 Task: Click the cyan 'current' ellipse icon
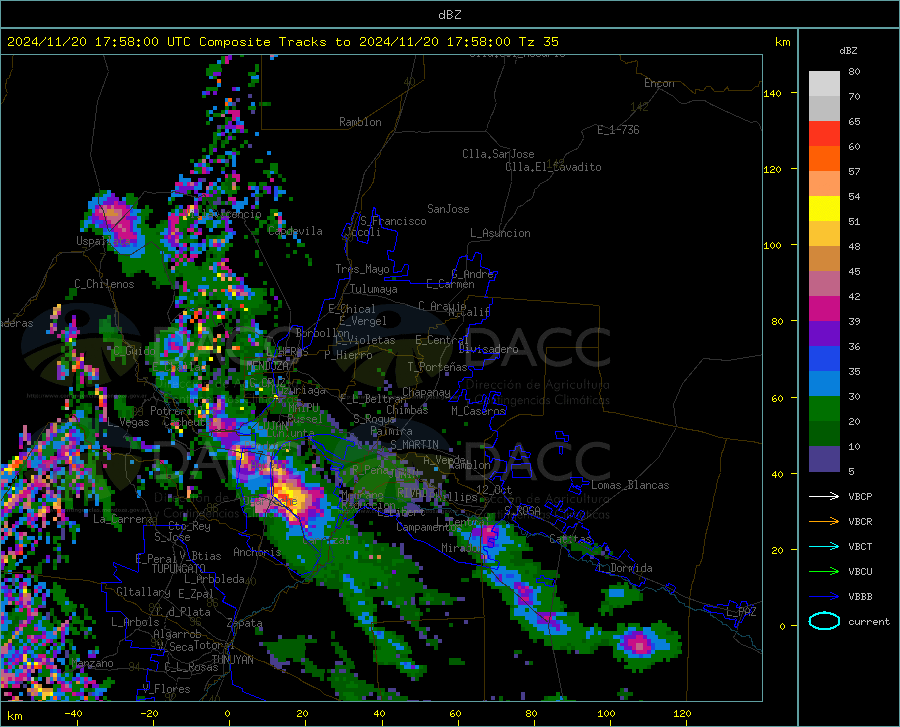click(x=824, y=621)
